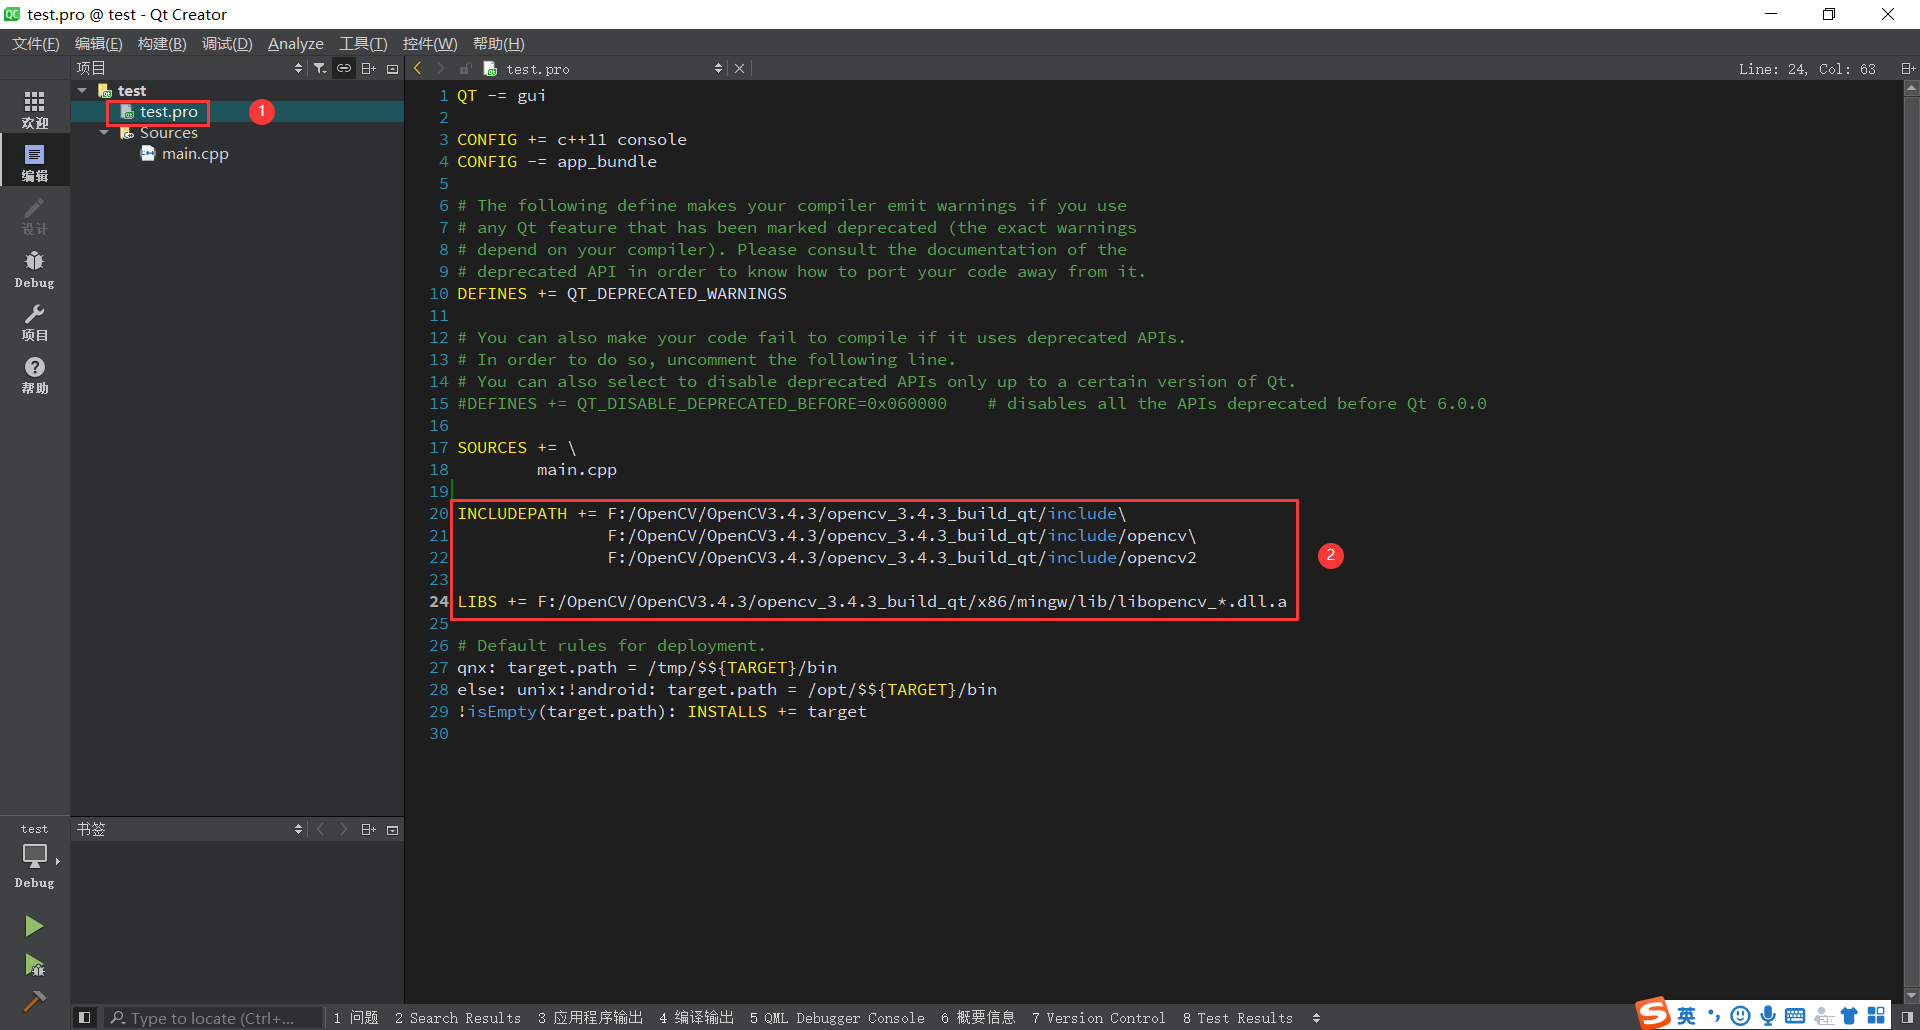Viewport: 1920px width, 1030px height.
Task: Split the bookmarks (书签) panel
Action: pyautogui.click(x=368, y=829)
